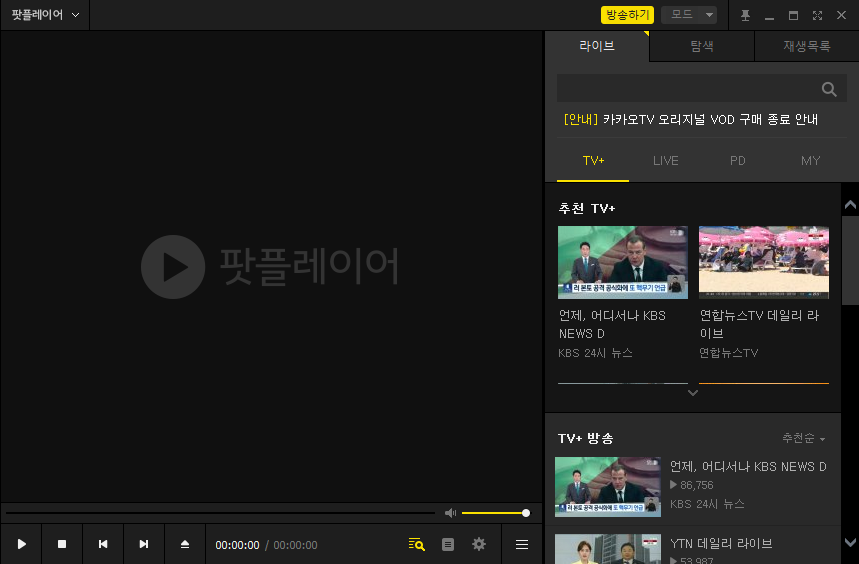Switch to the 탐색 tab
This screenshot has height=564, width=859.
point(702,46)
